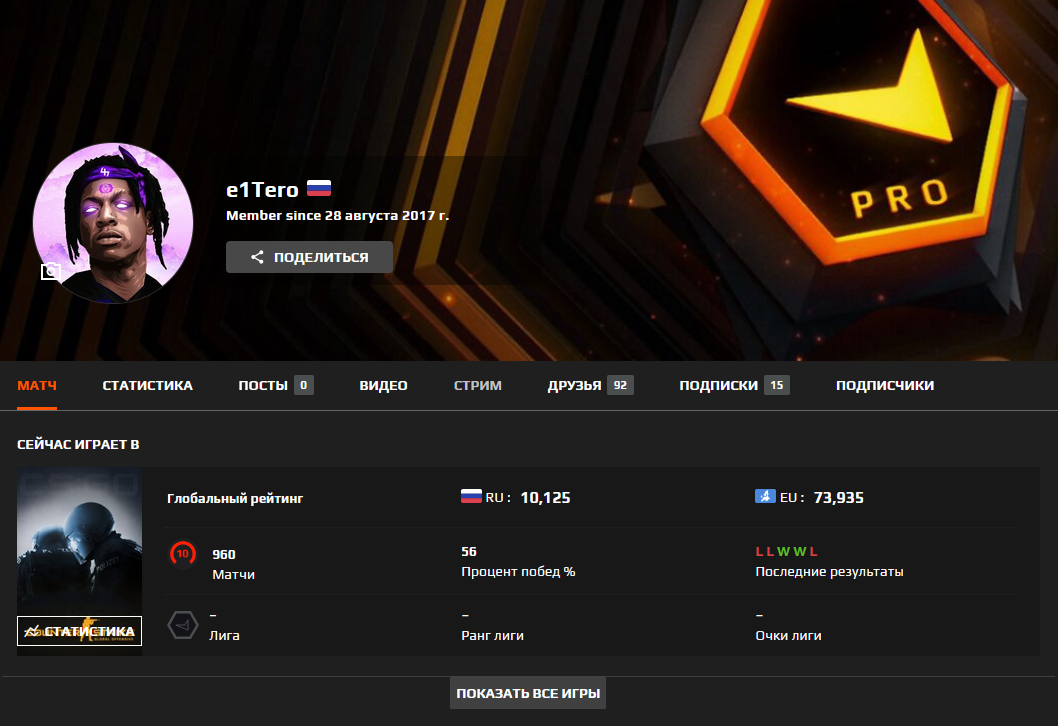Click the camera icon on the avatar
Image resolution: width=1058 pixels, height=726 pixels.
pos(51,271)
